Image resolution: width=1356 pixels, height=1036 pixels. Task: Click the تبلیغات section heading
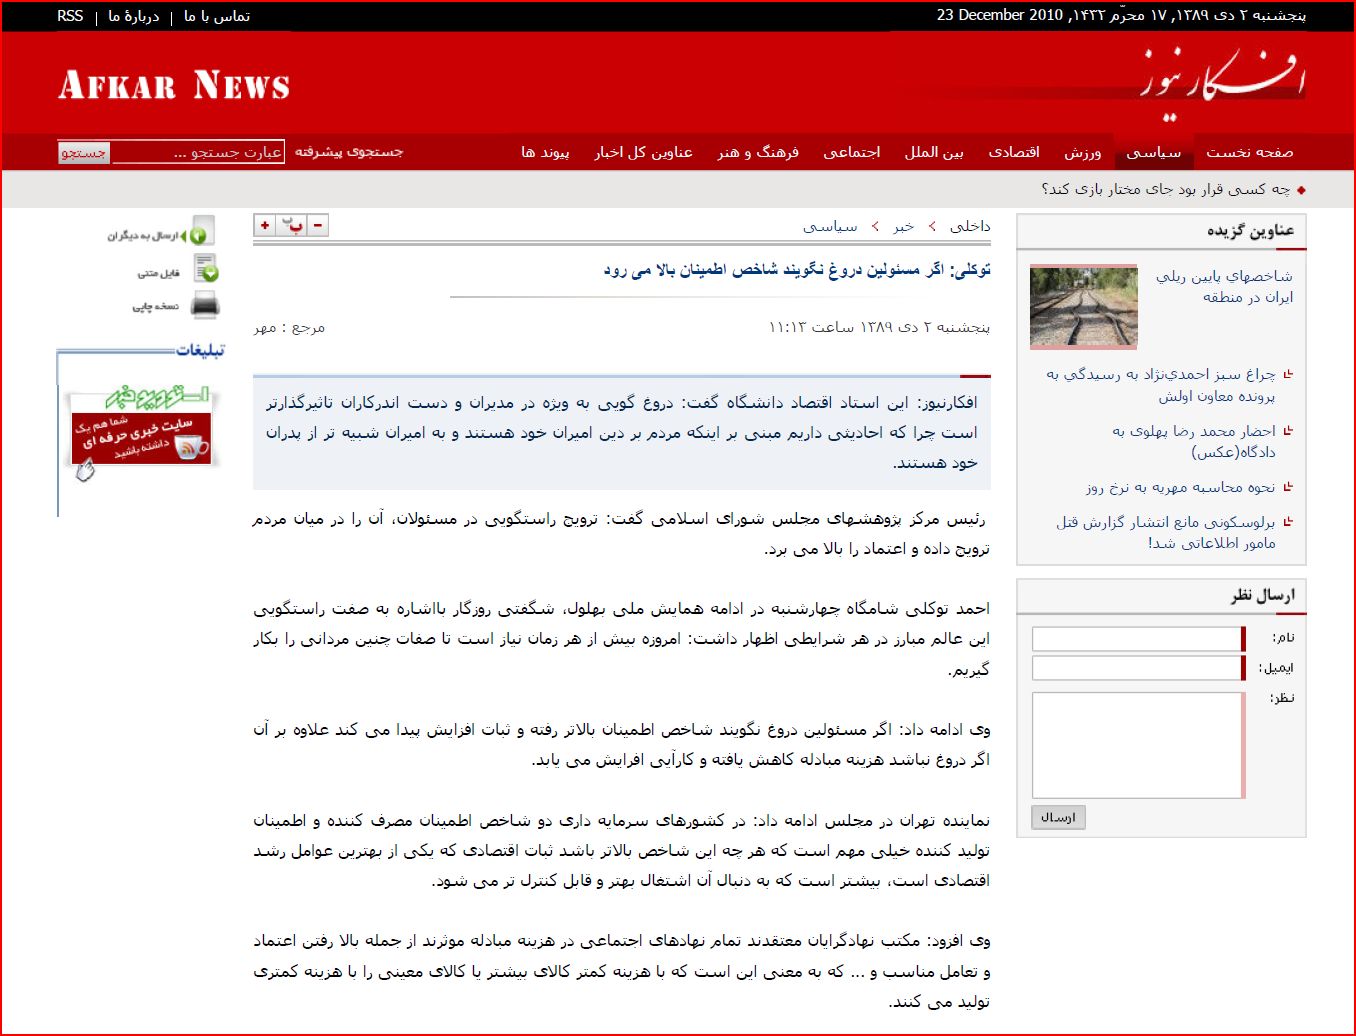point(200,350)
